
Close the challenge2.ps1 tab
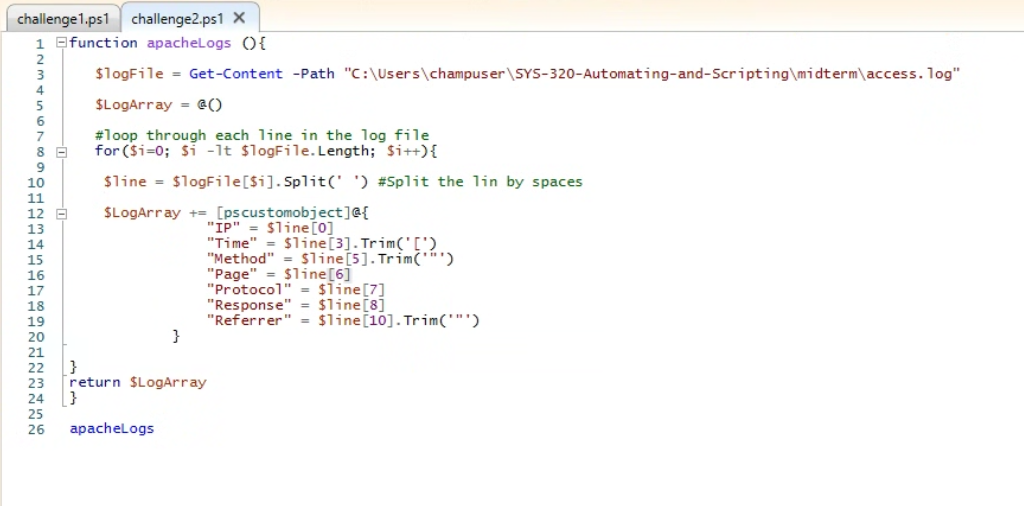point(239,18)
